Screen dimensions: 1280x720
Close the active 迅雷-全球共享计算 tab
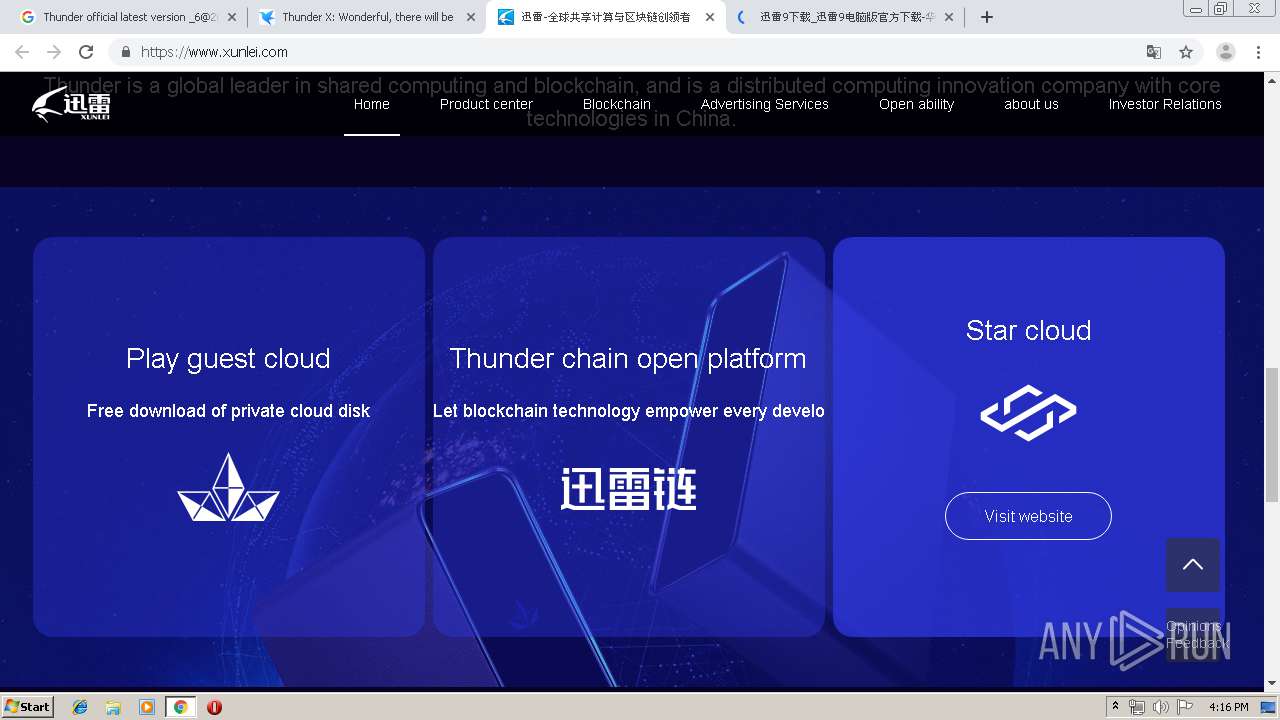pos(710,17)
